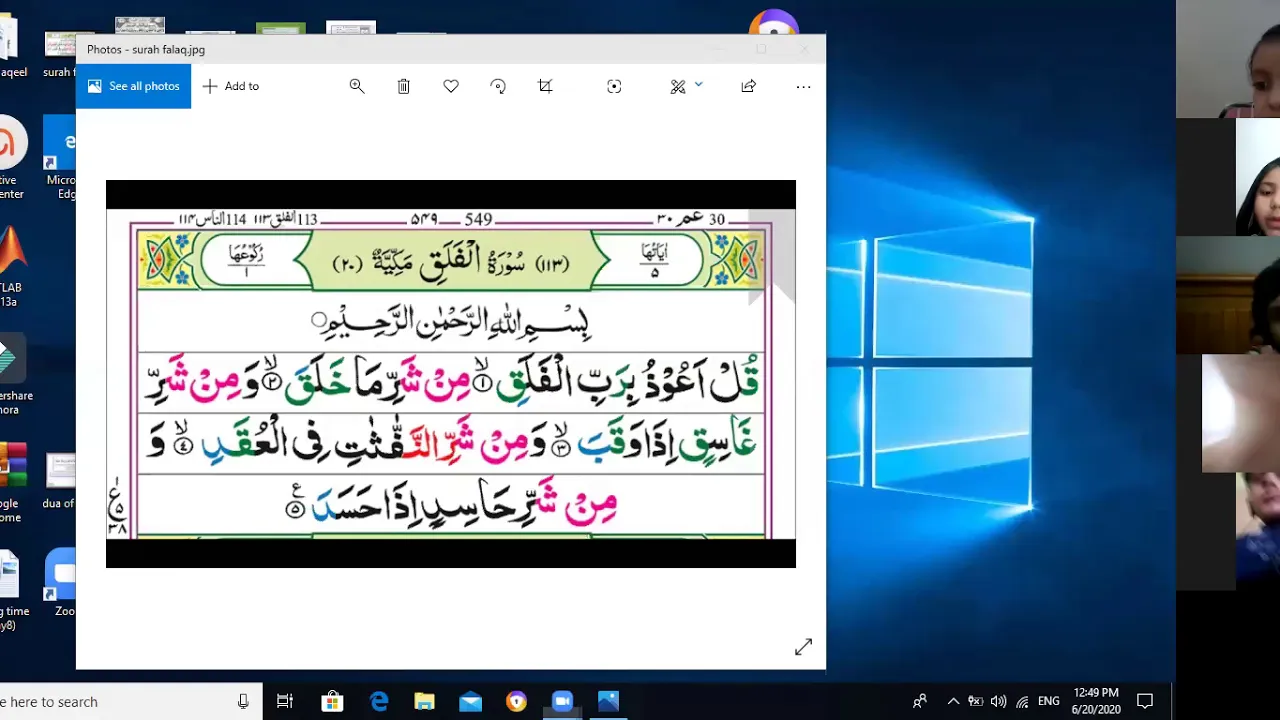Switch to Zoom on taskbar
Viewport: 1280px width, 720px height.
click(562, 702)
